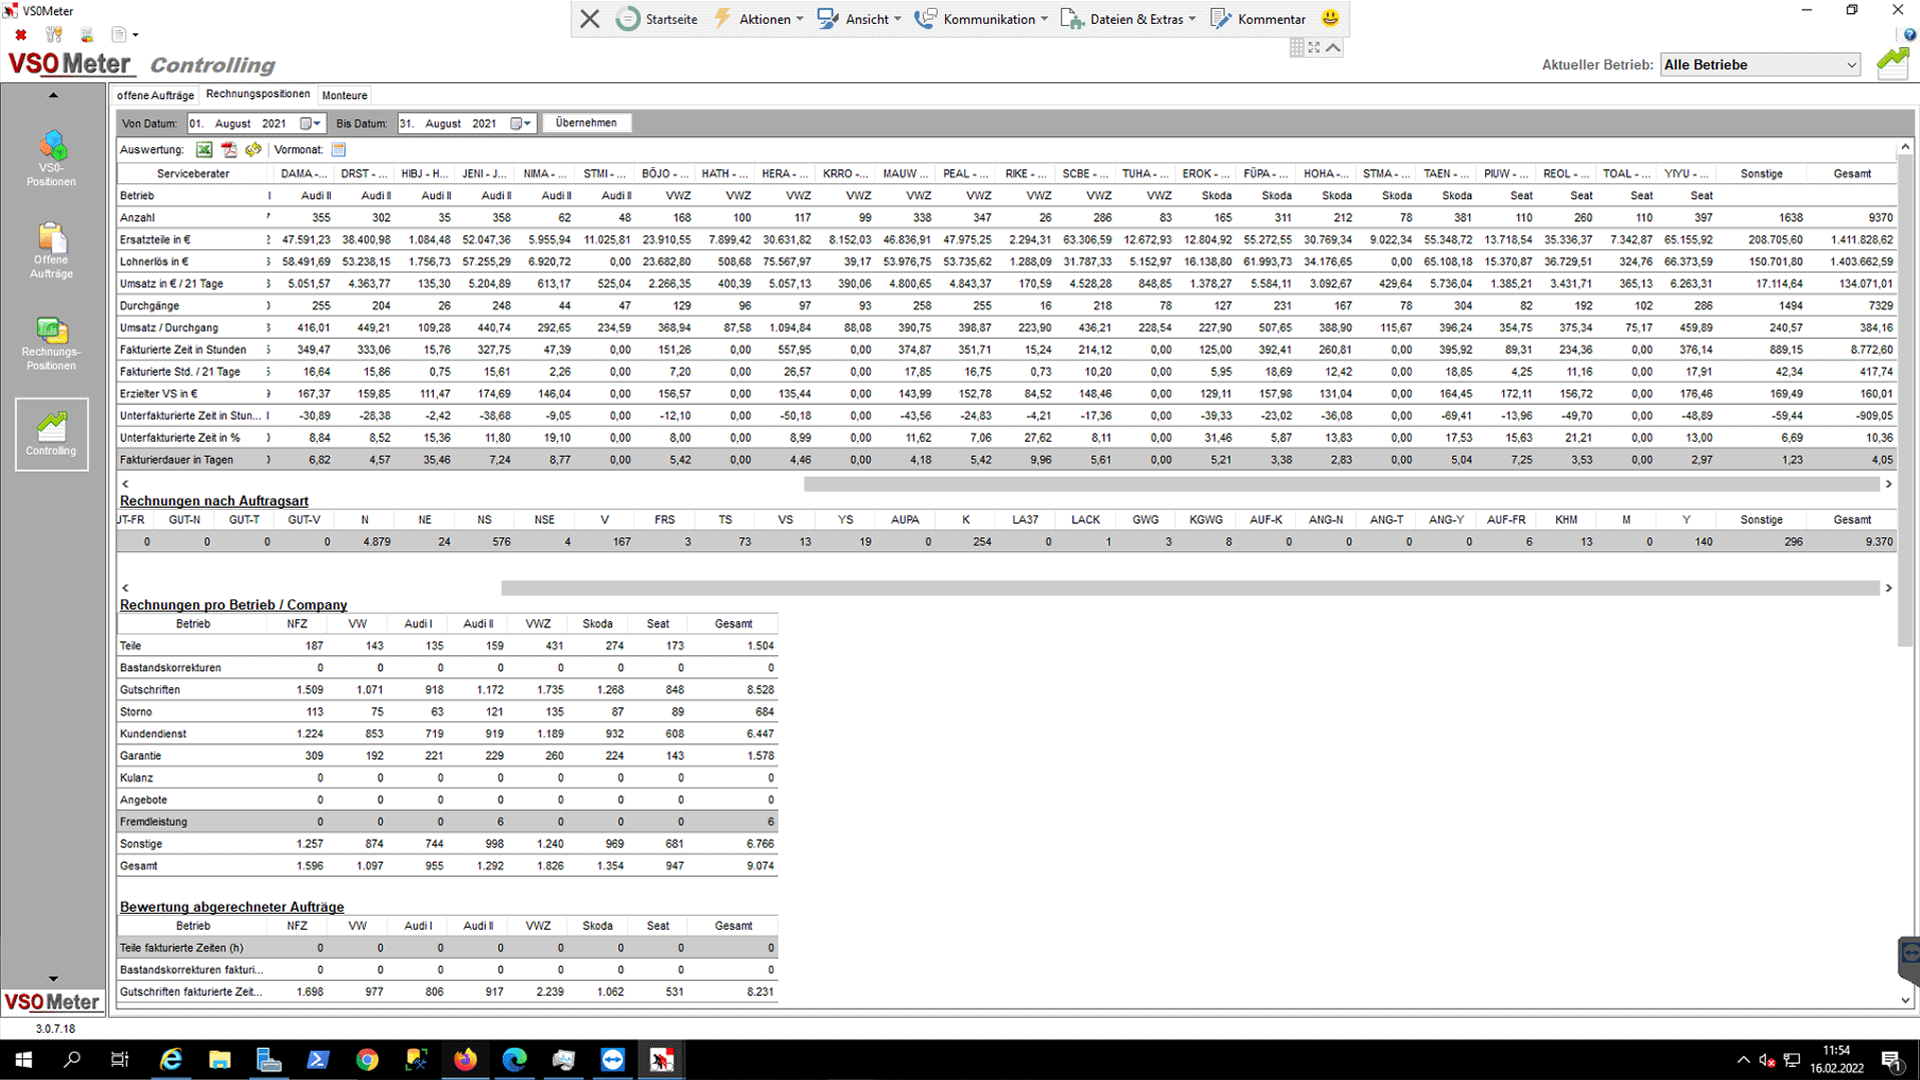Open the Kommunikation menu
The image size is (1920, 1080).
981,19
